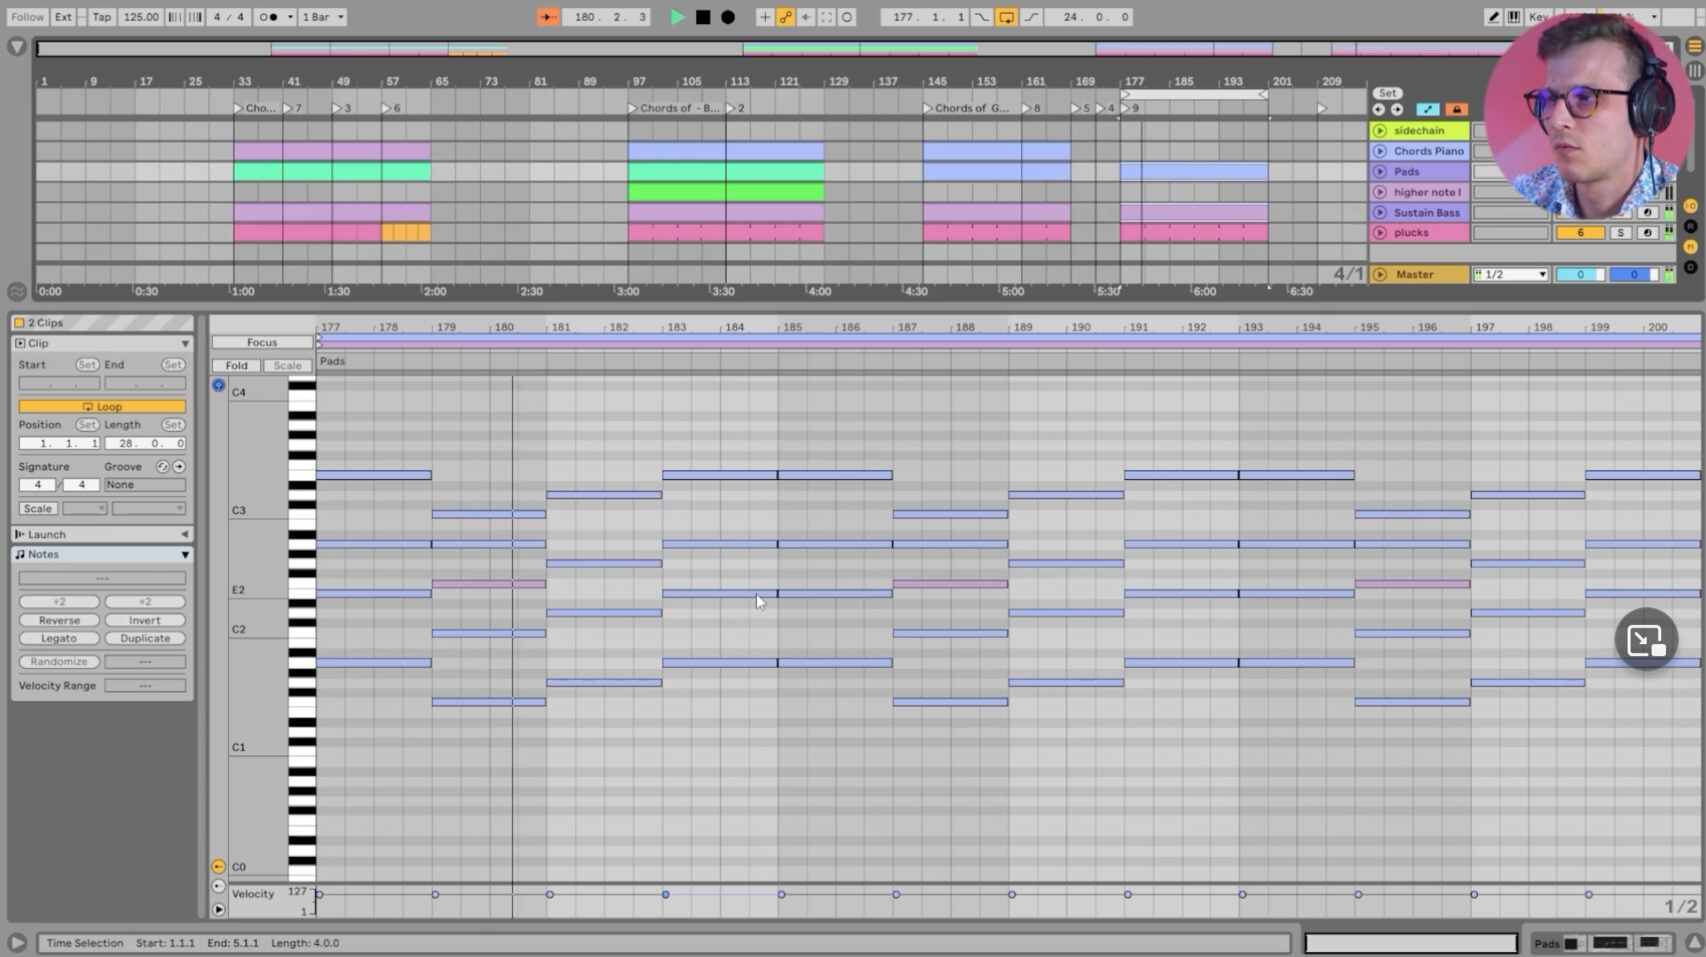This screenshot has width=1706, height=957.
Task: Toggle the blue Automation Mode button
Action: (x=1428, y=109)
